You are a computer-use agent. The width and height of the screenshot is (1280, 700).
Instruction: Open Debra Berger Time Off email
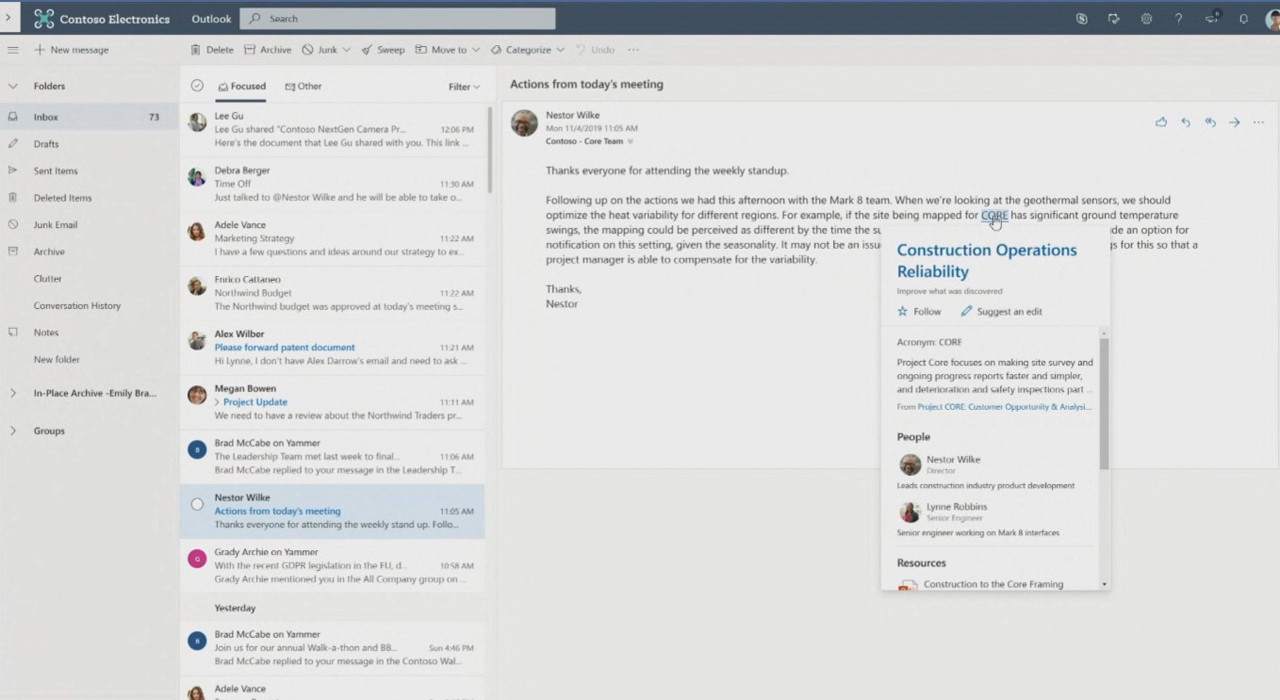tap(332, 184)
